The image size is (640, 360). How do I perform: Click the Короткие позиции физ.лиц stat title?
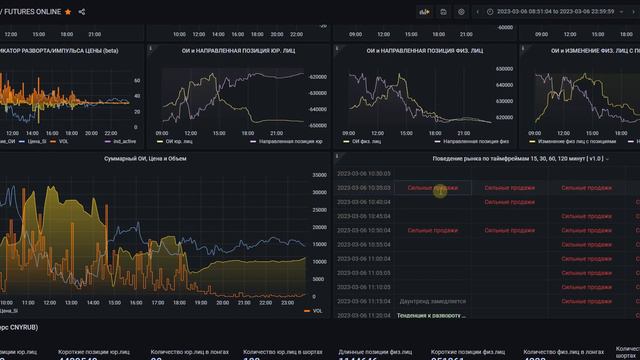tap(468, 352)
